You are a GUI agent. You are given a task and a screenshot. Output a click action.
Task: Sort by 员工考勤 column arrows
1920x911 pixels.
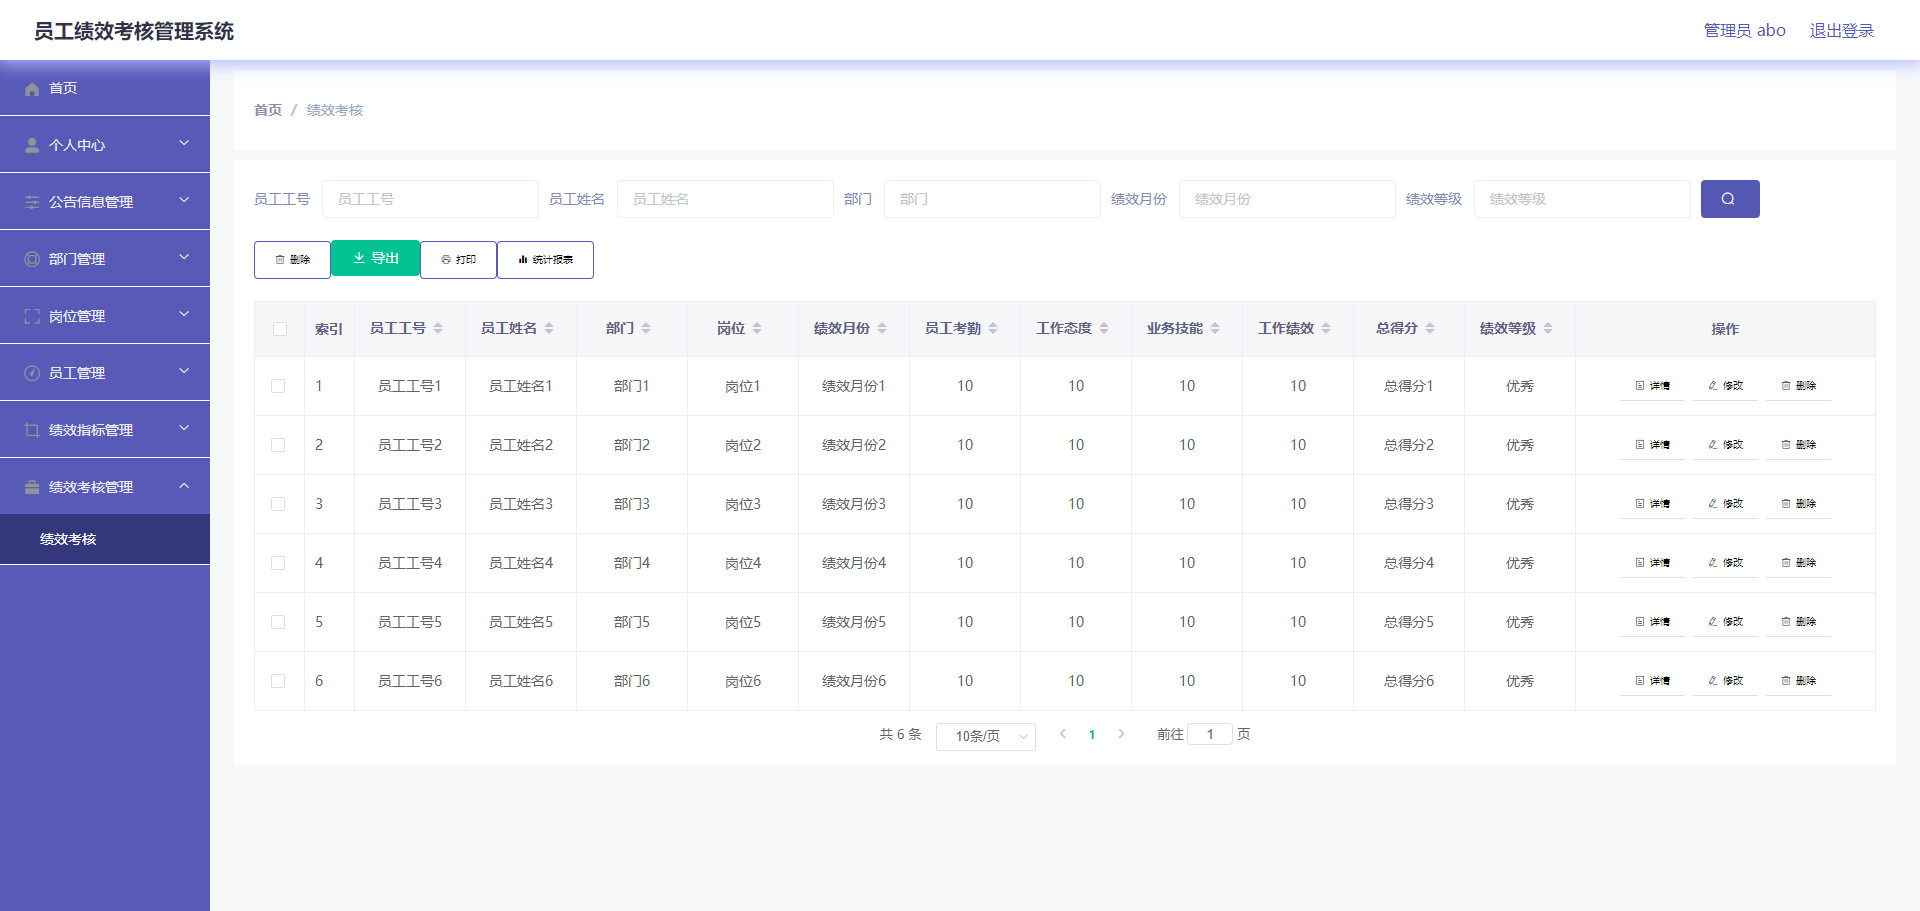tap(993, 328)
